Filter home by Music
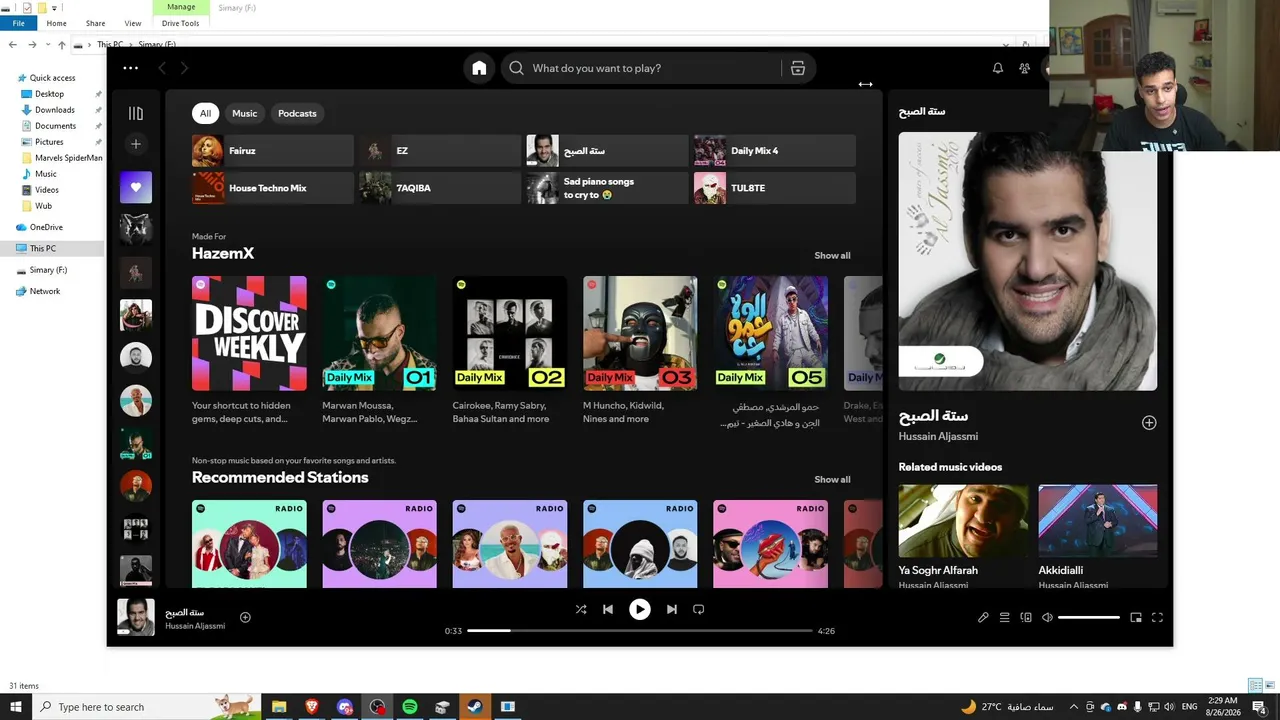 tap(245, 113)
